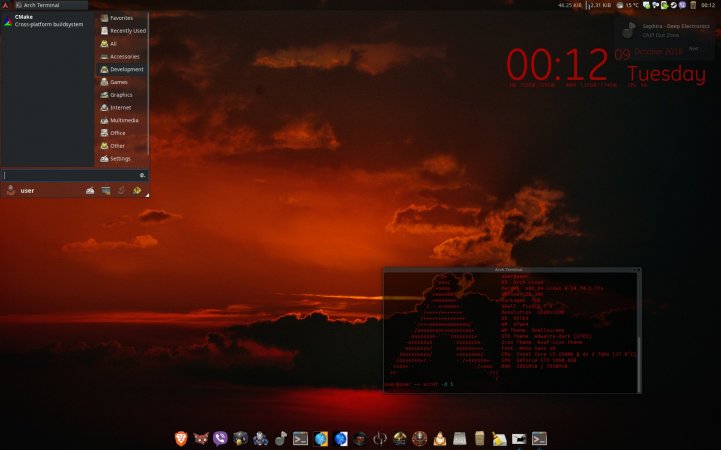Viewport: 721px width, 450px height.
Task: Open the Games category
Action: 122,82
